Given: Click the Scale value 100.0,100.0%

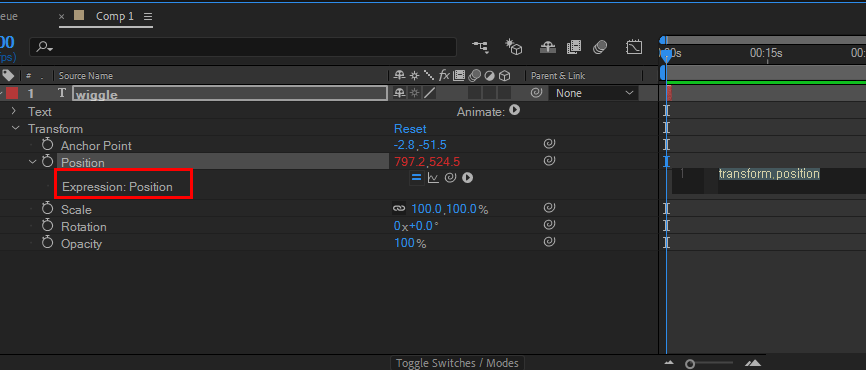Looking at the screenshot, I should click(x=450, y=209).
